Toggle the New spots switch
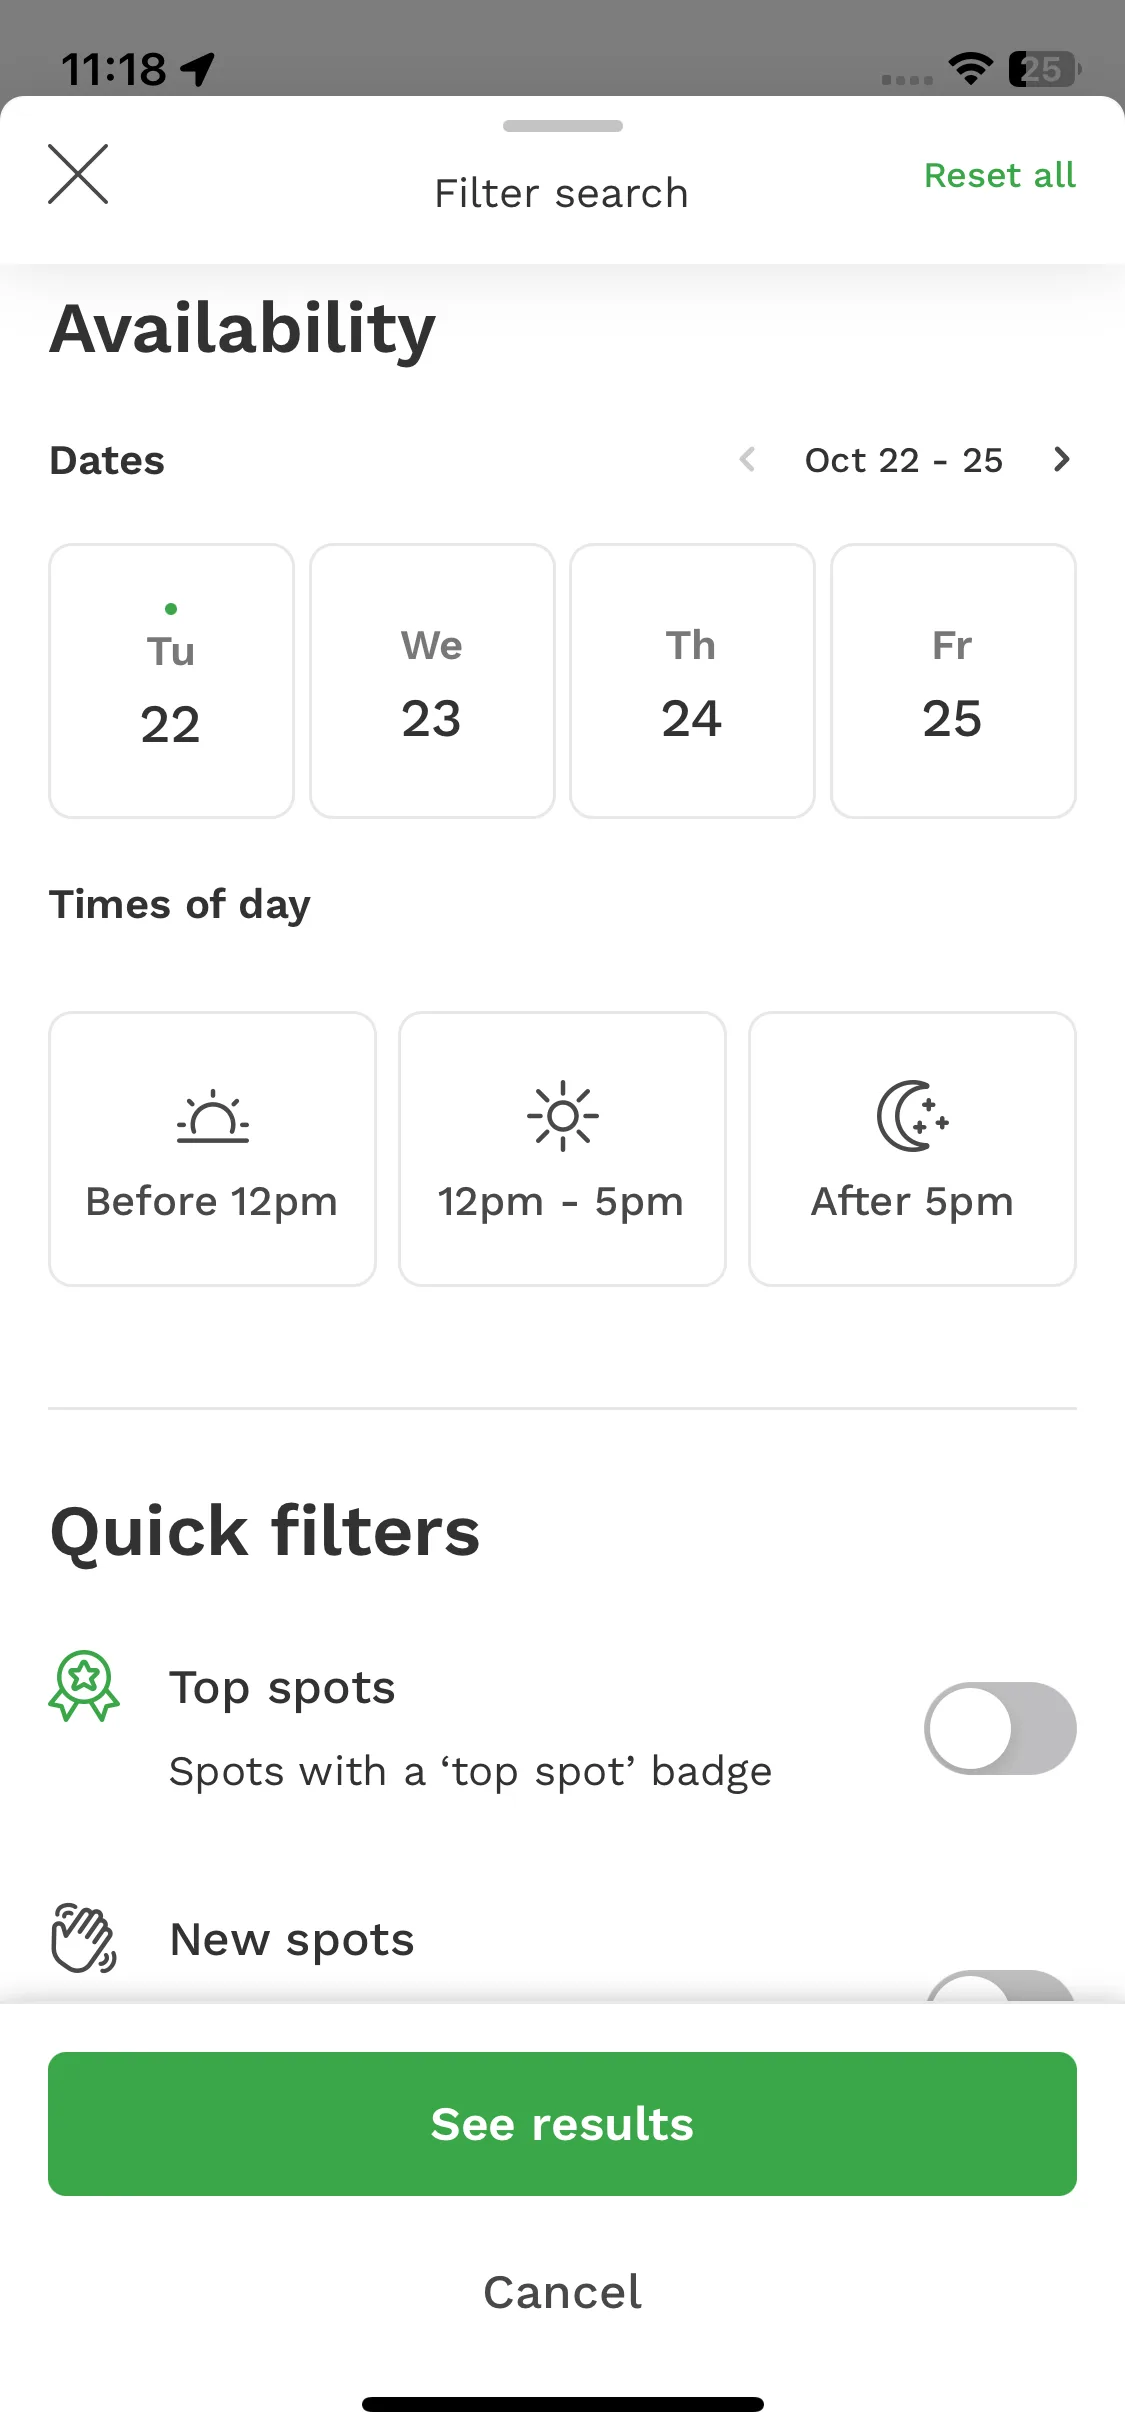Viewport: 1125px width, 2436px height. click(1000, 1986)
